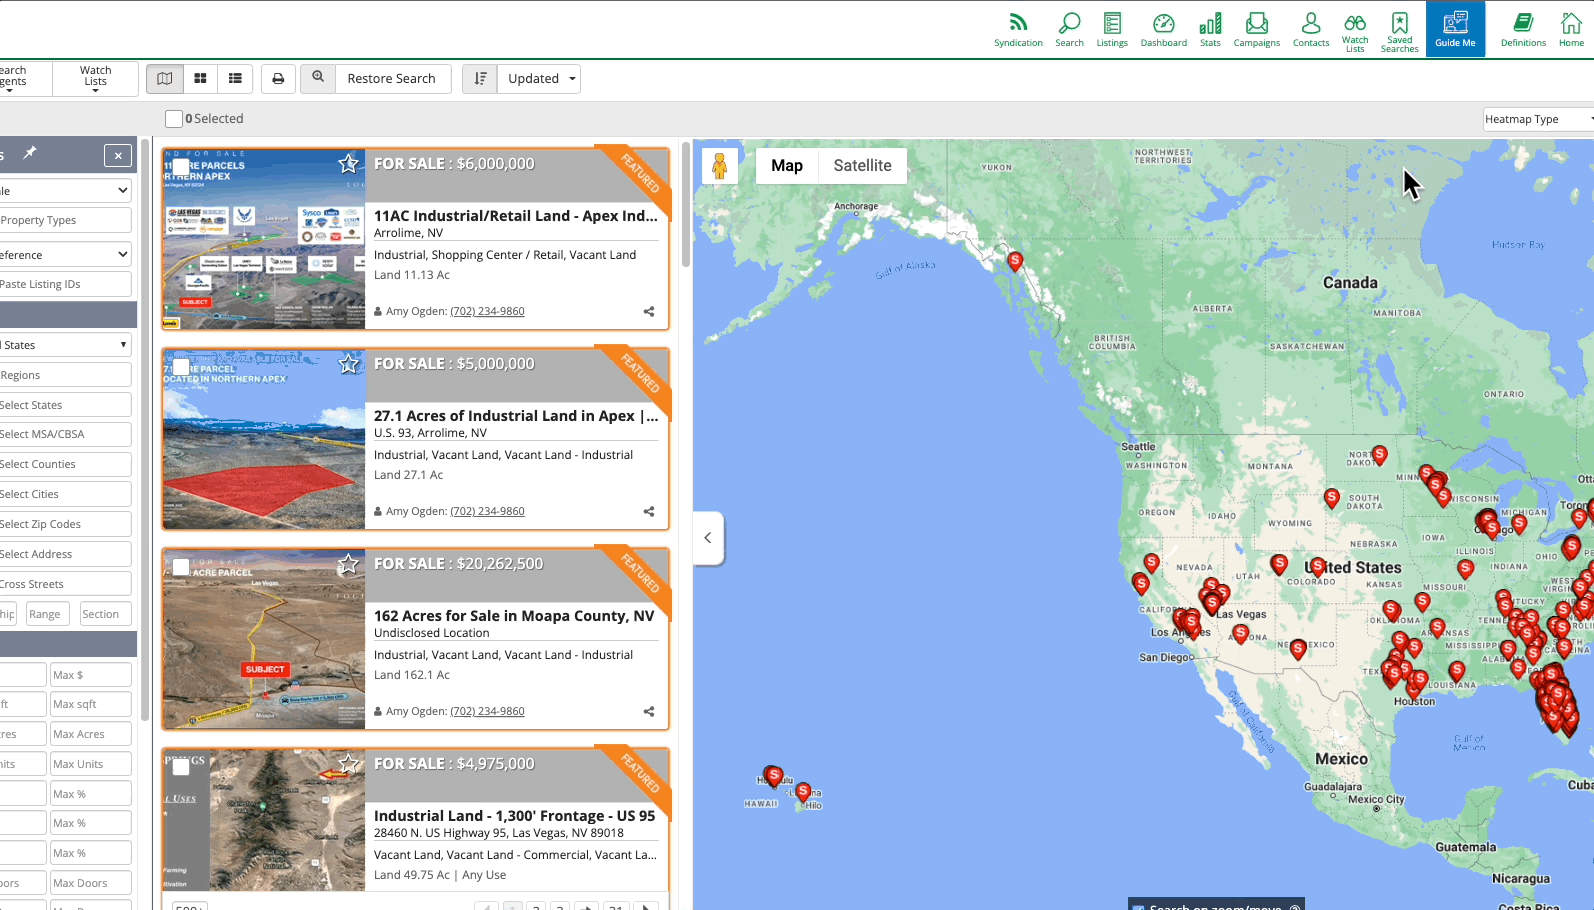Image resolution: width=1594 pixels, height=910 pixels.
Task: Open the Moapa County listing thumbnail image
Action: (264, 639)
